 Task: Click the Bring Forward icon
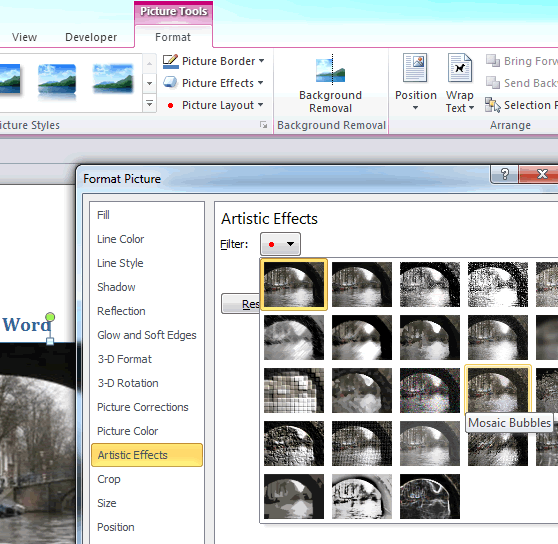[493, 61]
